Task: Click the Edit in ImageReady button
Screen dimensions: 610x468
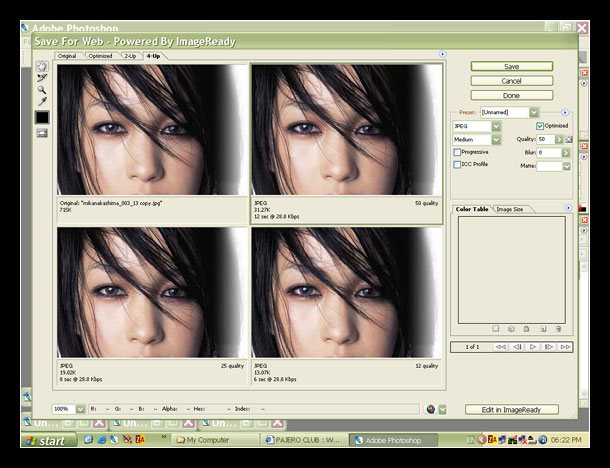Action: [x=511, y=409]
